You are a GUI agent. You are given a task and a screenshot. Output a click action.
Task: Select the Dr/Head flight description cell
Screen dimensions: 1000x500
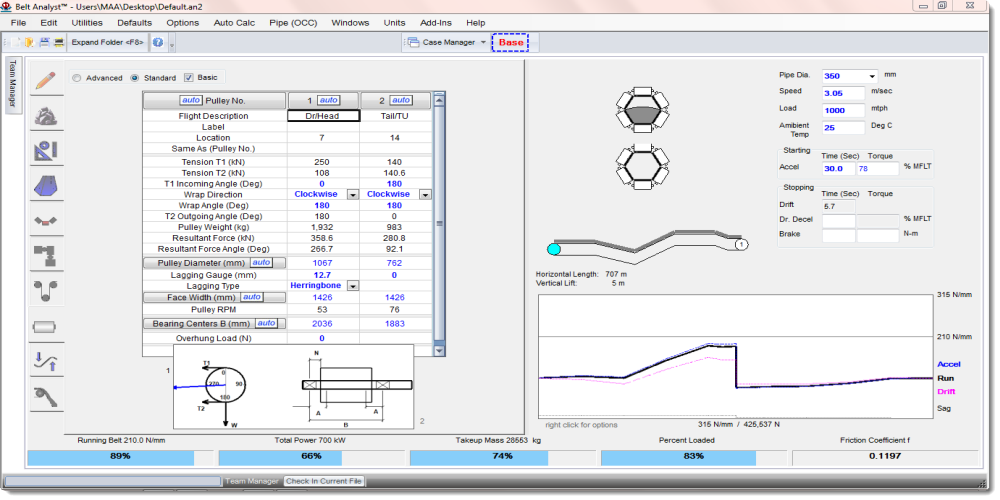coord(323,116)
